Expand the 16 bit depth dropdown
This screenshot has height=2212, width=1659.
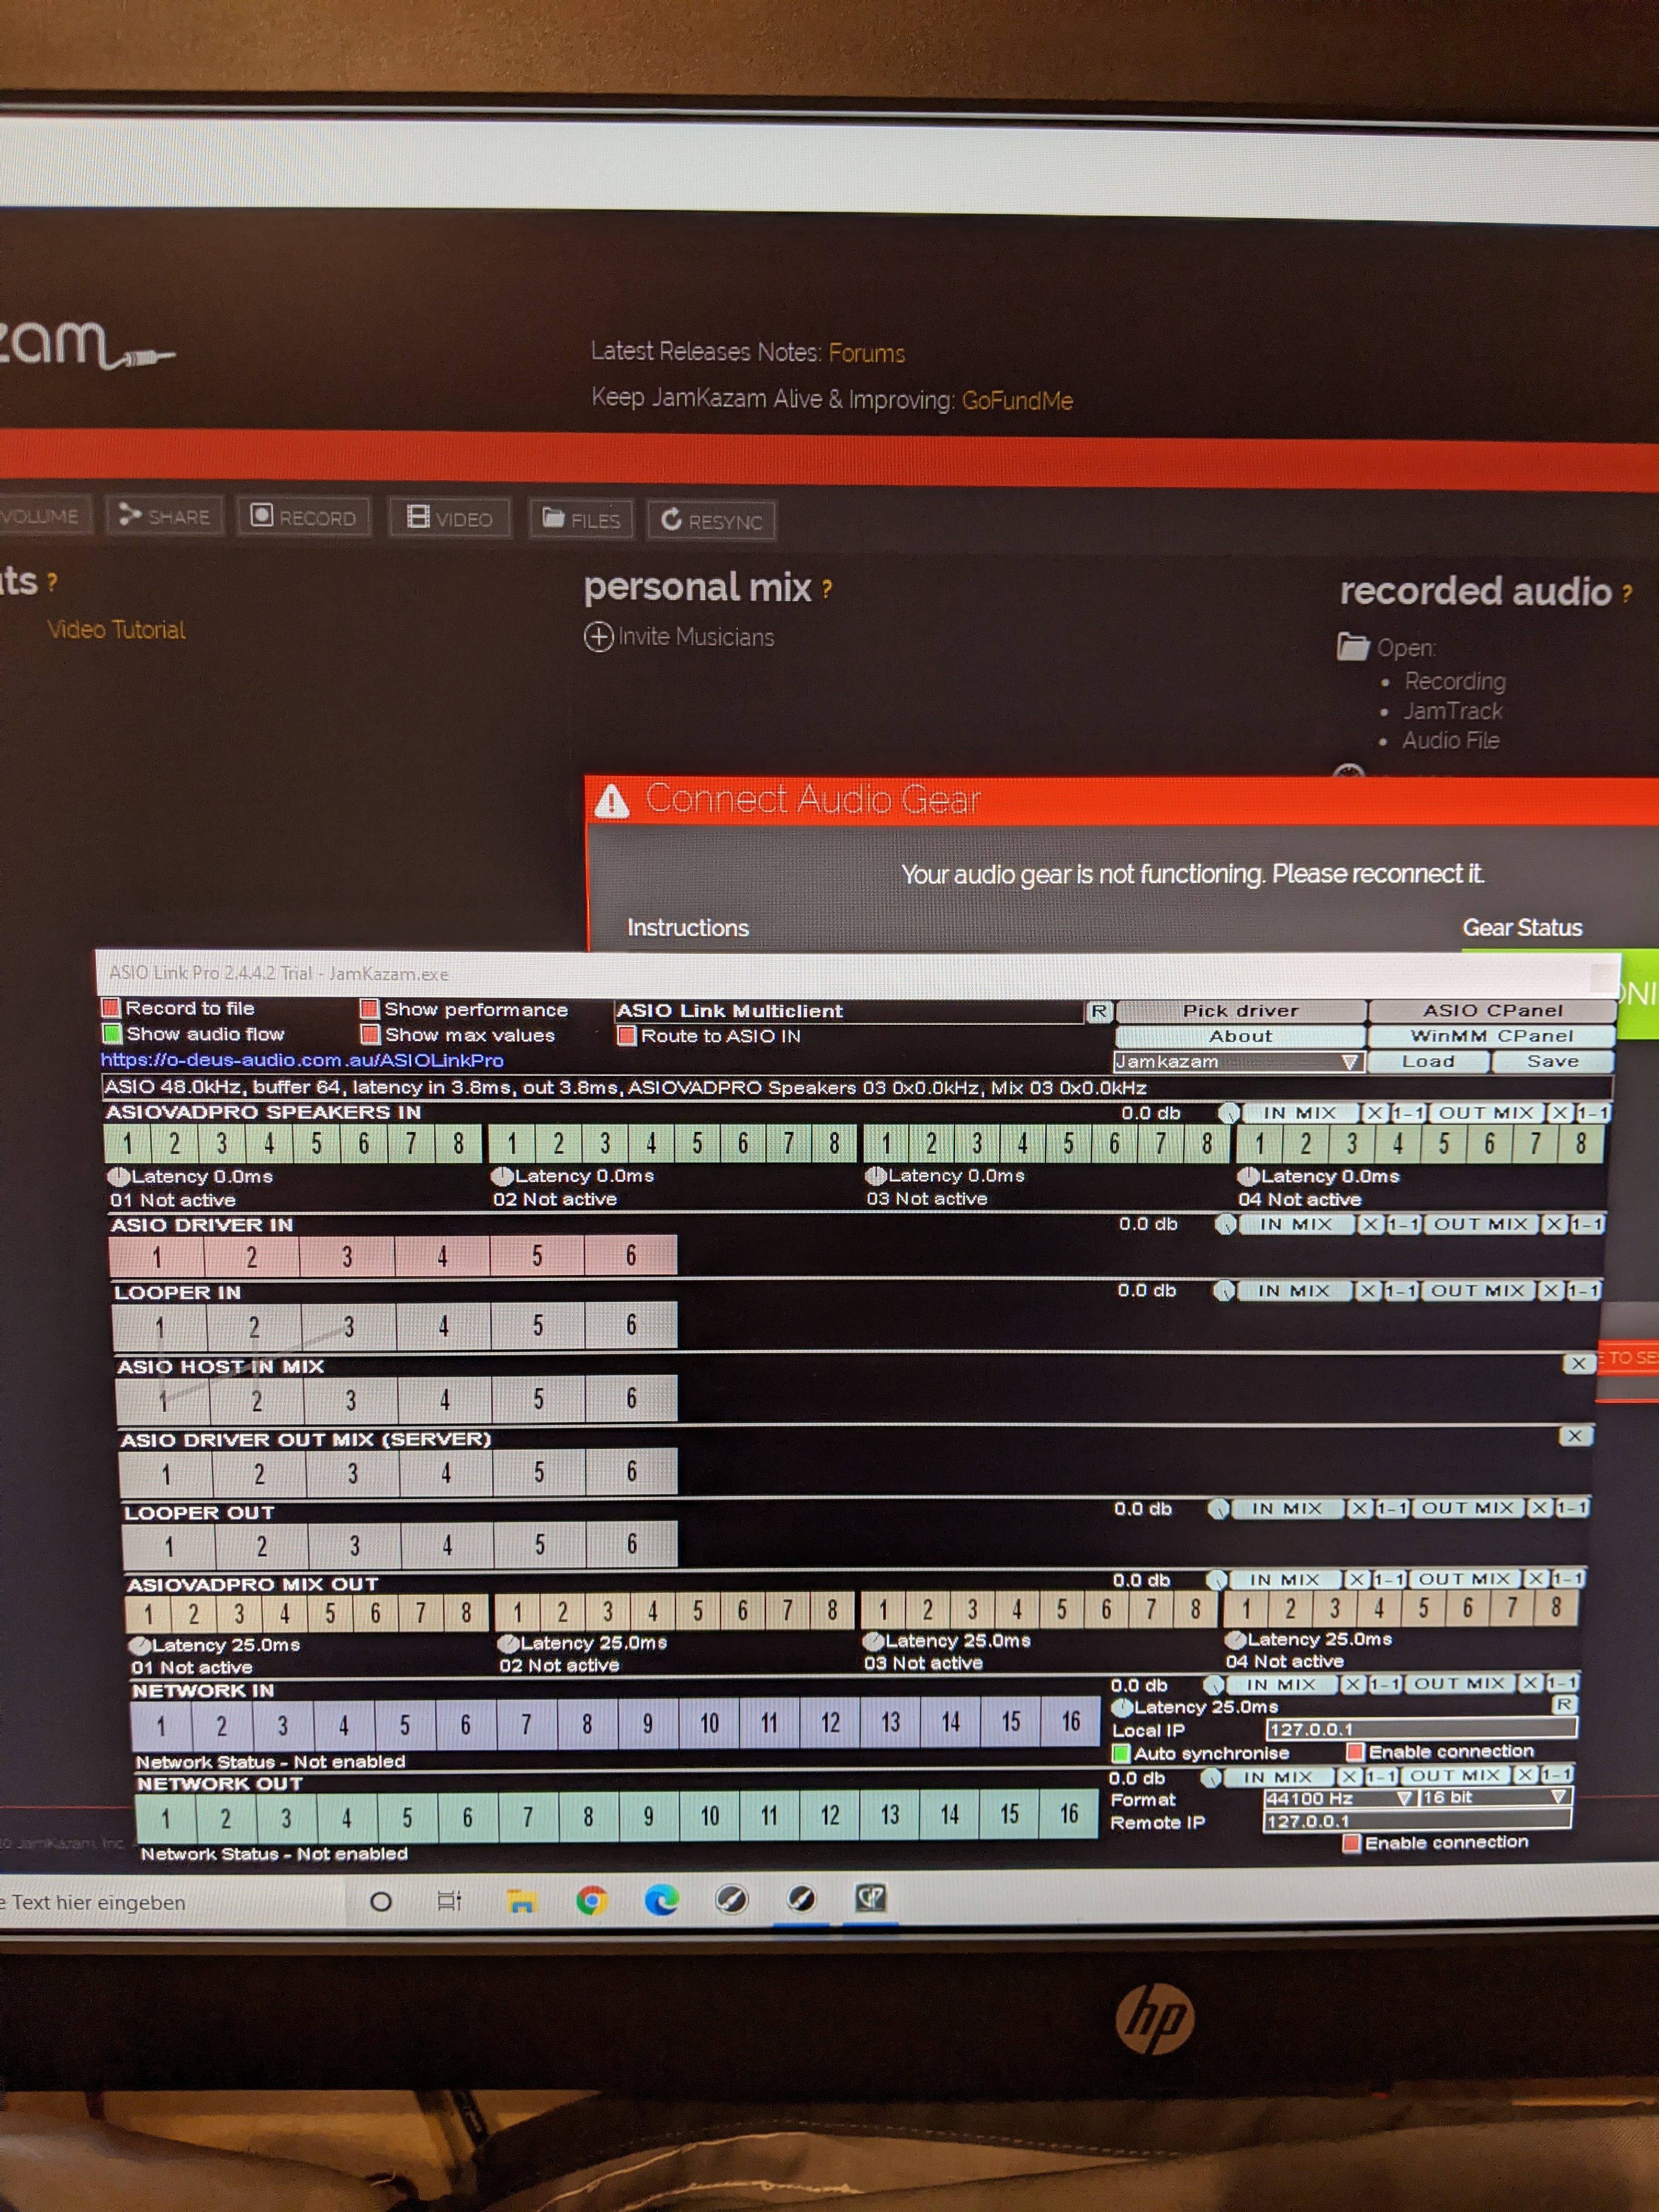click(x=1557, y=1797)
